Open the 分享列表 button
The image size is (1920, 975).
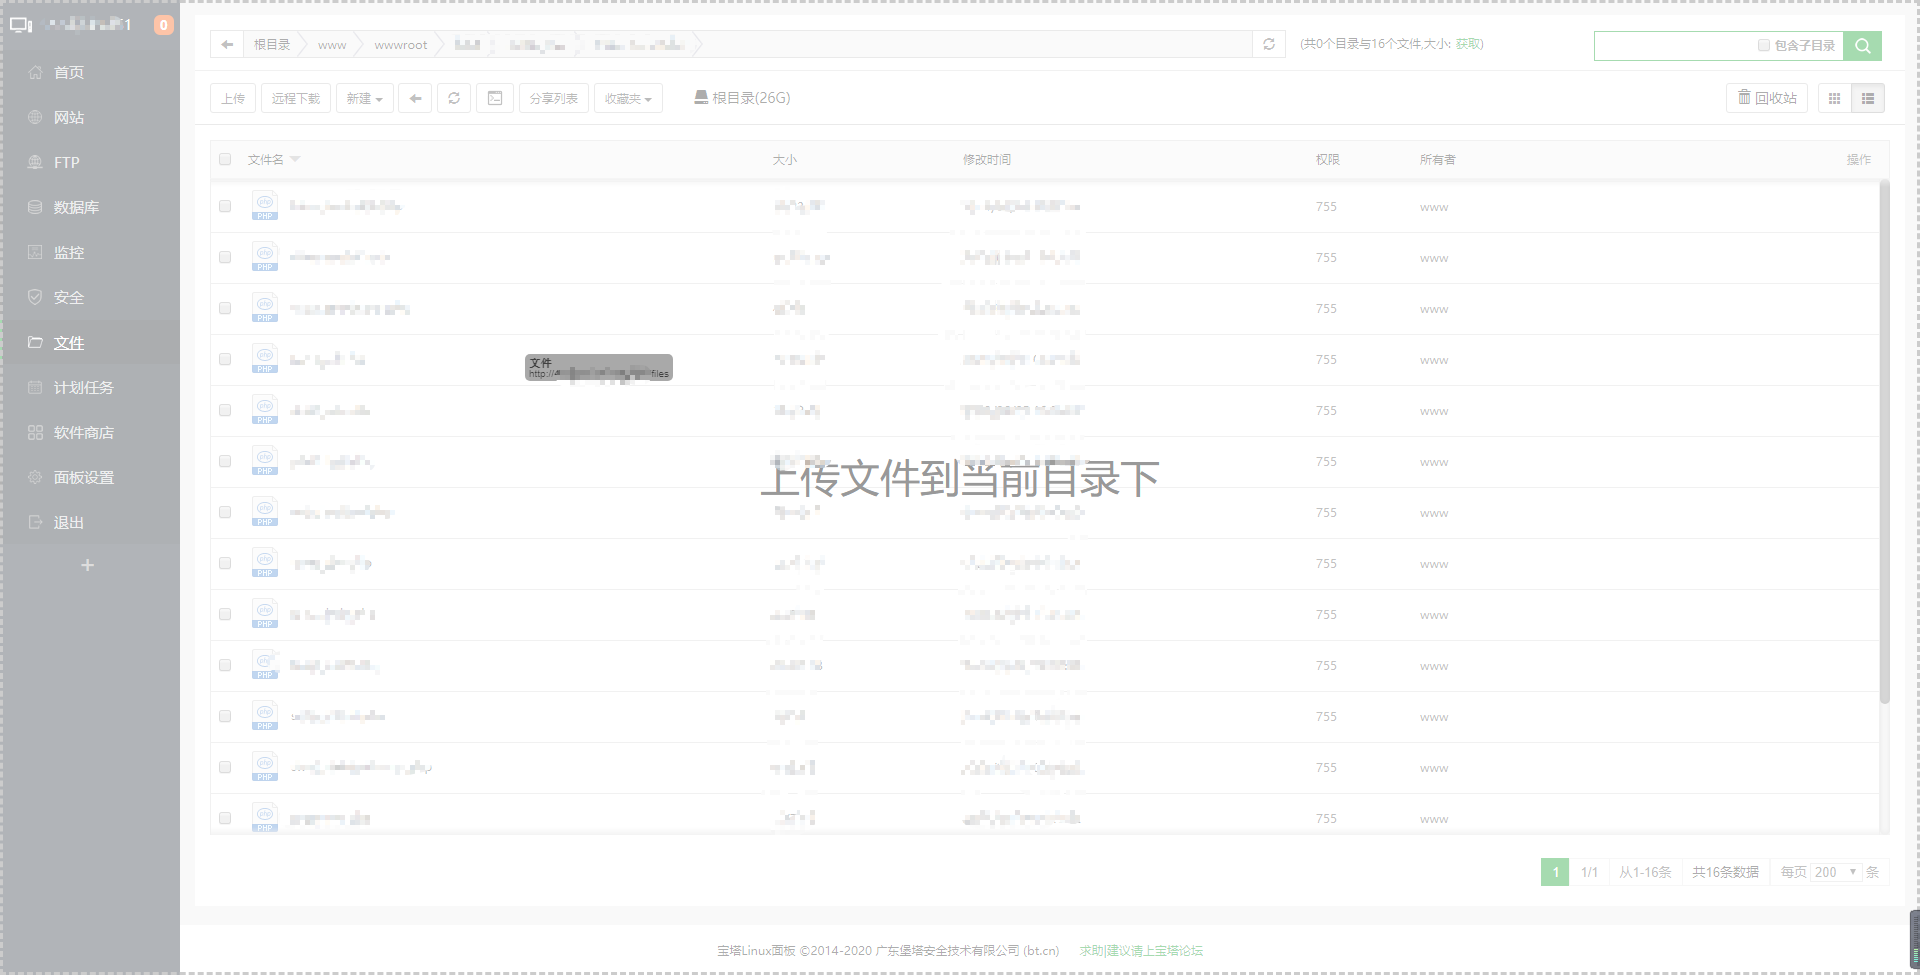point(554,98)
